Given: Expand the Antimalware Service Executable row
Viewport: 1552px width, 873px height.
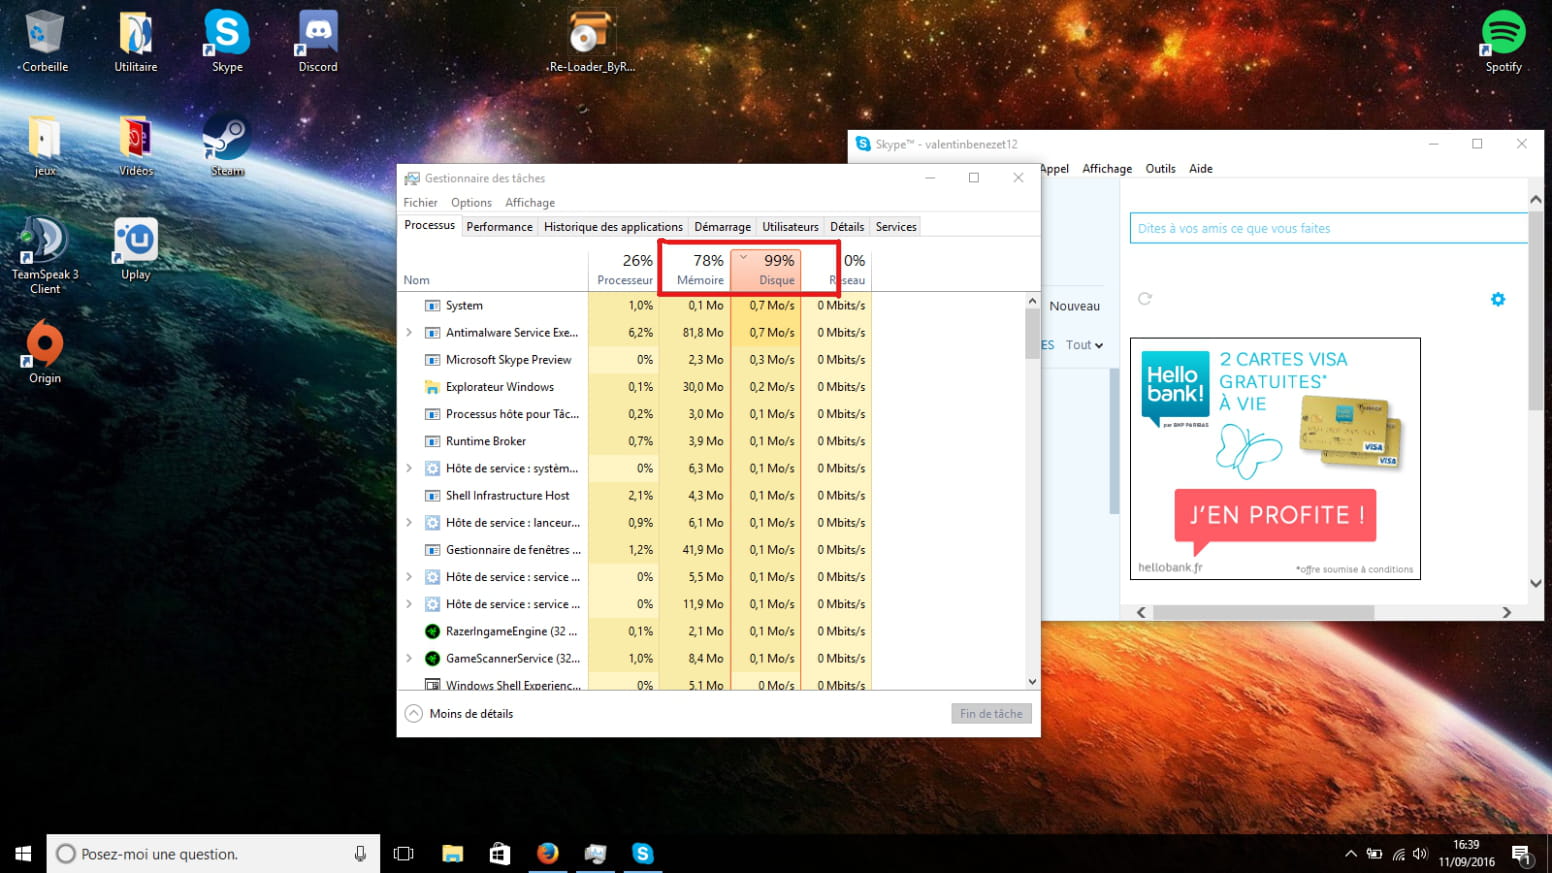Looking at the screenshot, I should pos(409,333).
